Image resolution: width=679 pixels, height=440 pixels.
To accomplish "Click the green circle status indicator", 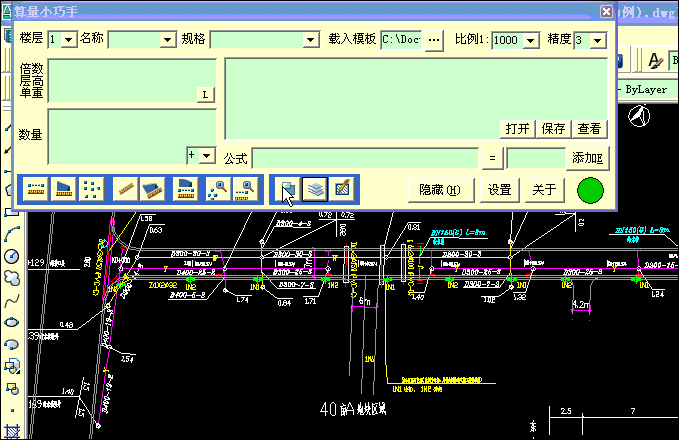I will (x=591, y=190).
